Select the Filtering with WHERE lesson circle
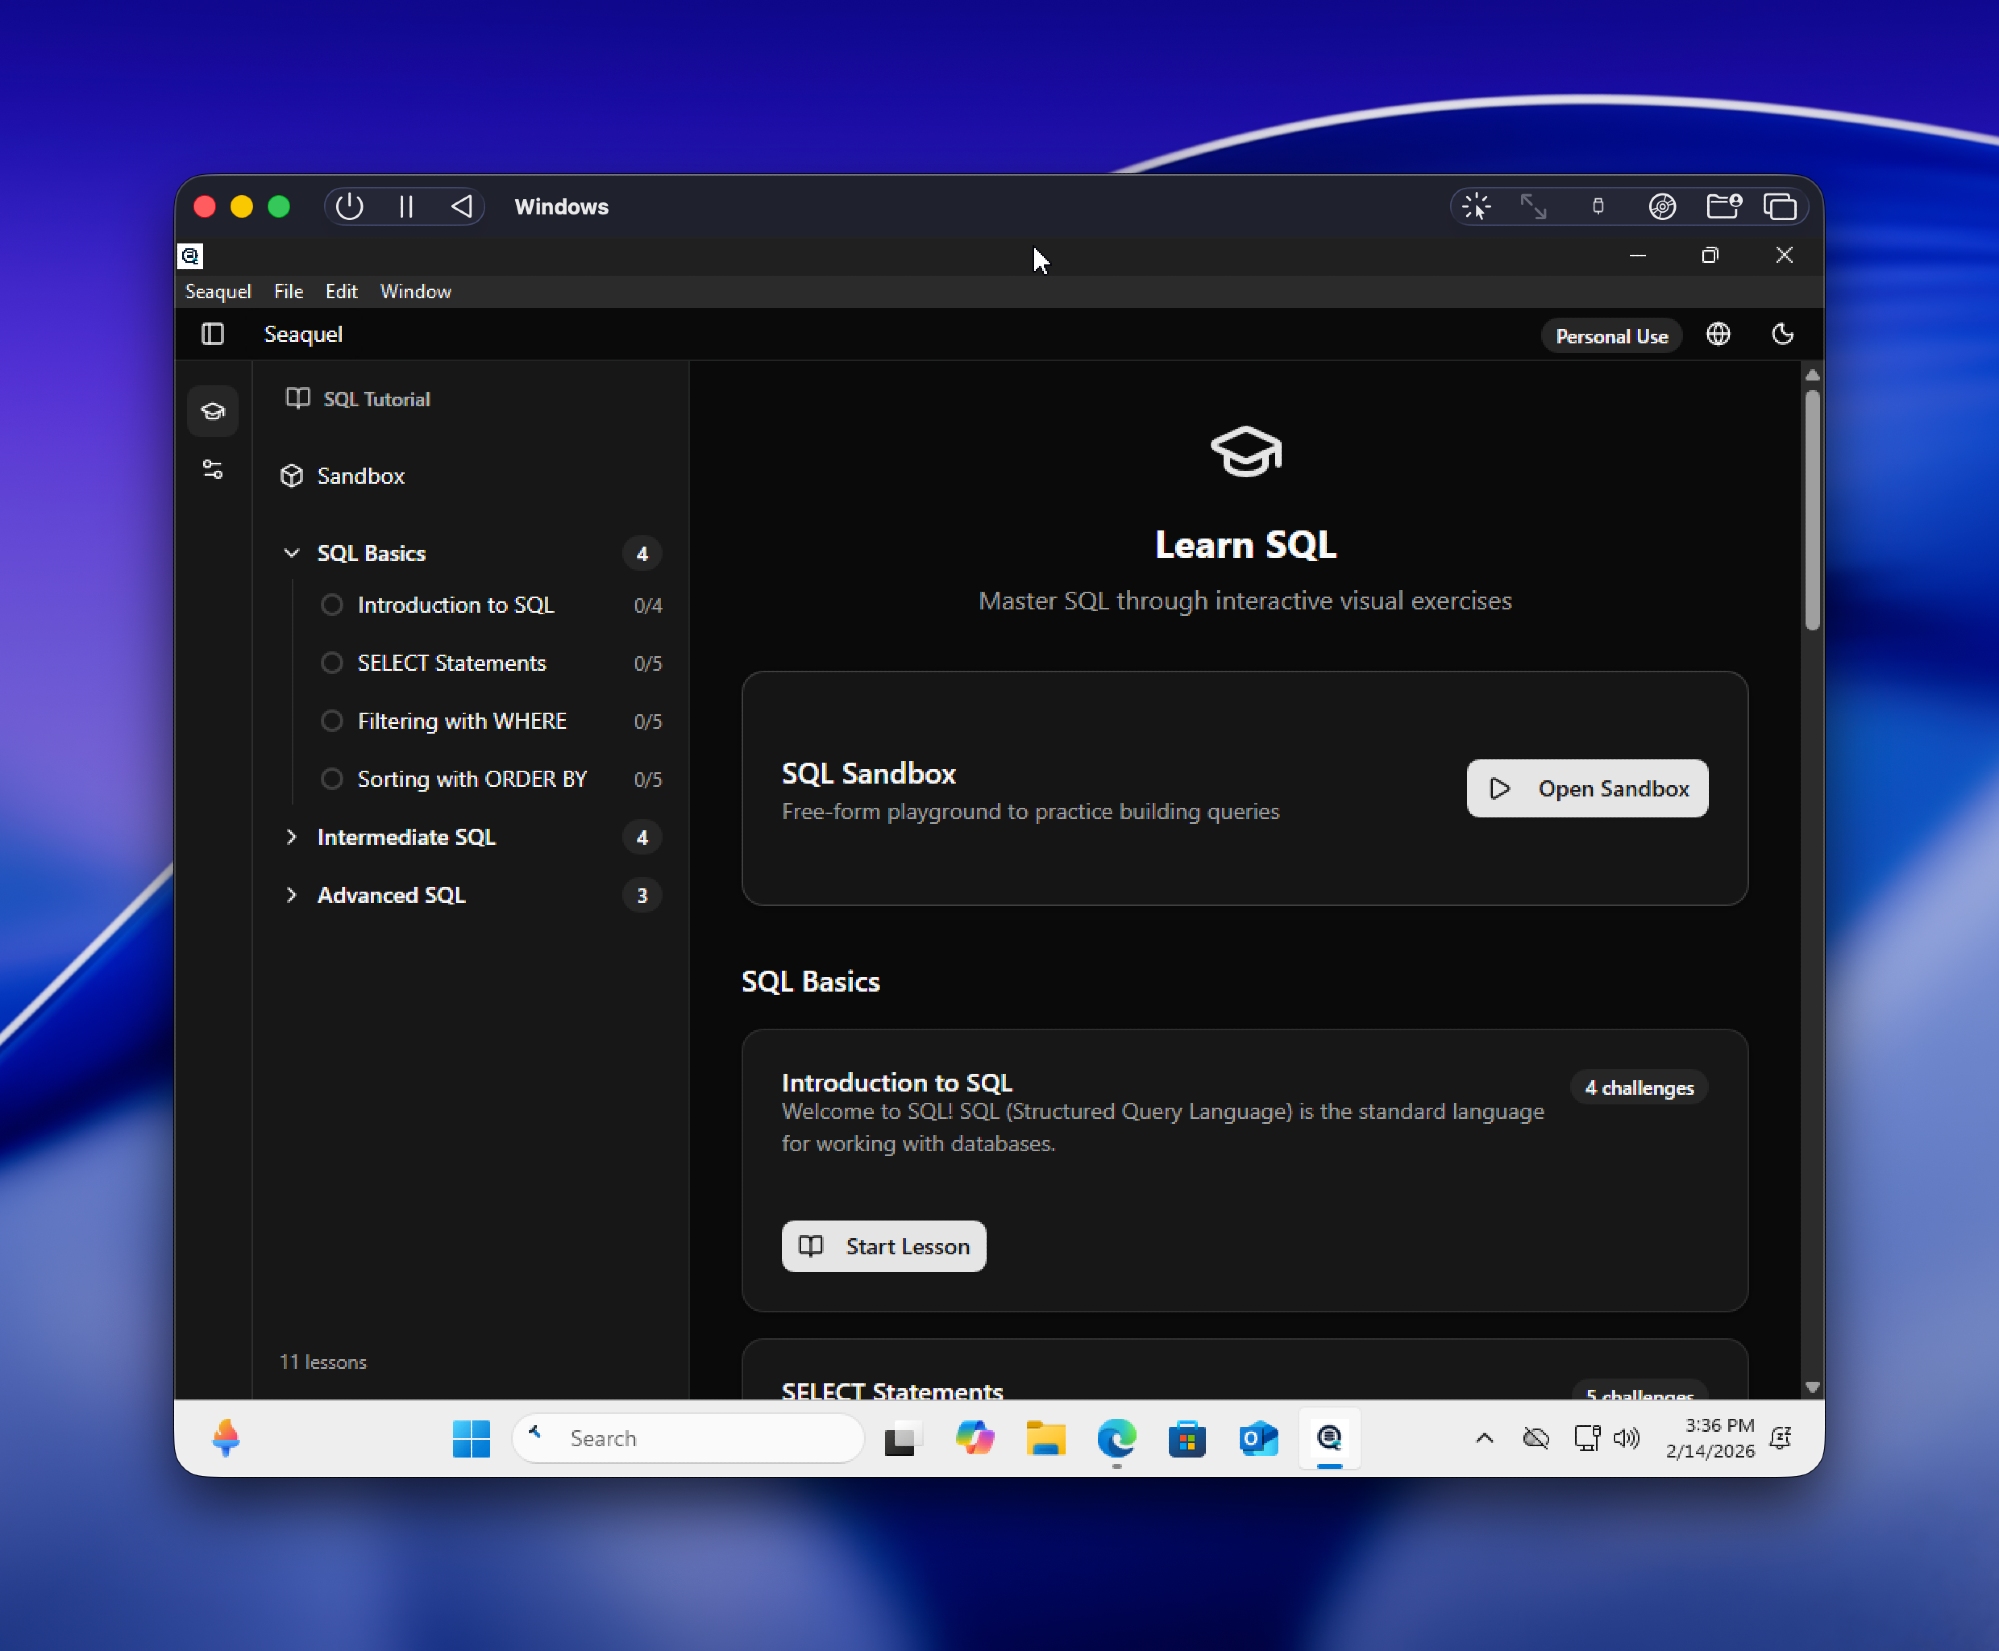 [x=332, y=721]
